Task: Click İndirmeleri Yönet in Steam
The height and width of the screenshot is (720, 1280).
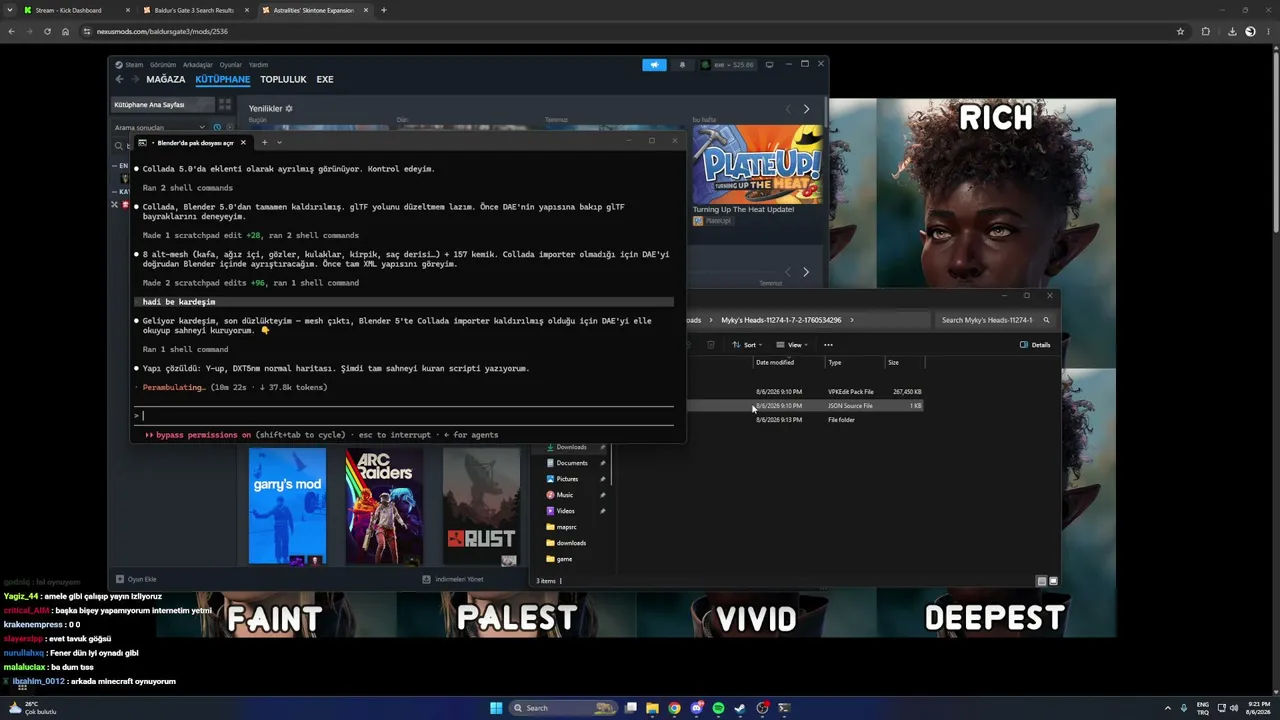Action: coord(453,579)
